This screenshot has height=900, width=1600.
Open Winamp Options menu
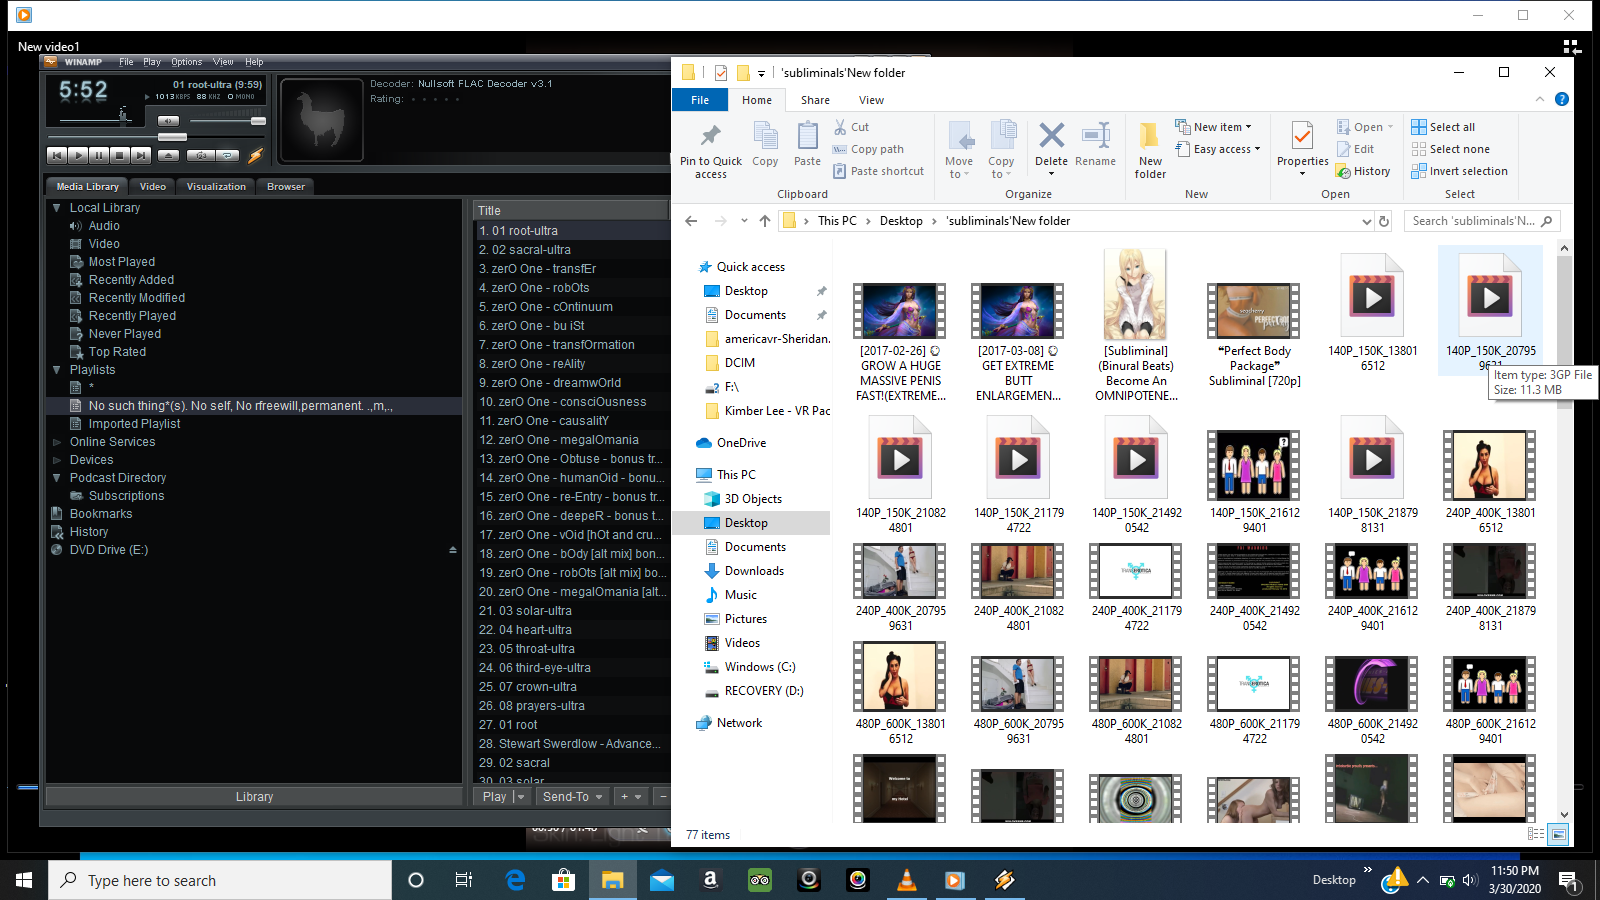pos(186,62)
